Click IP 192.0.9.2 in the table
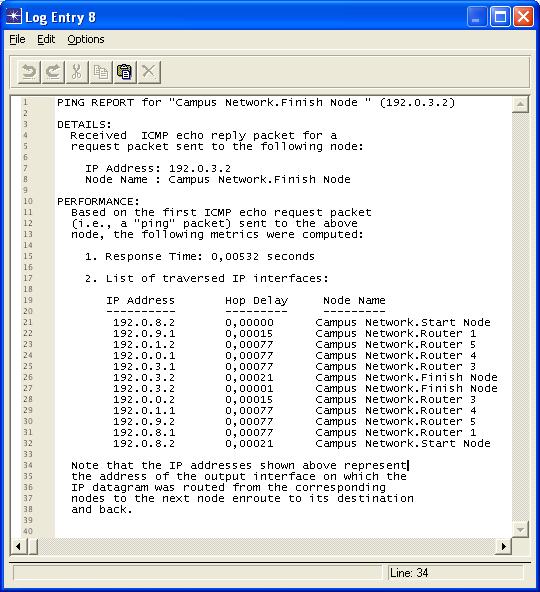The width and height of the screenshot is (540, 592). [x=144, y=421]
